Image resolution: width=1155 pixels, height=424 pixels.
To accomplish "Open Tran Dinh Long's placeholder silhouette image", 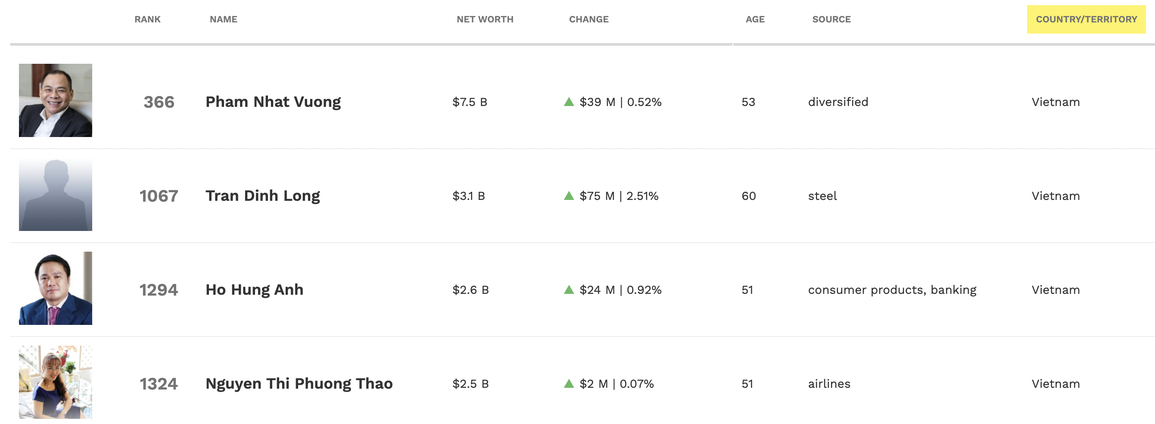I will pos(55,194).
